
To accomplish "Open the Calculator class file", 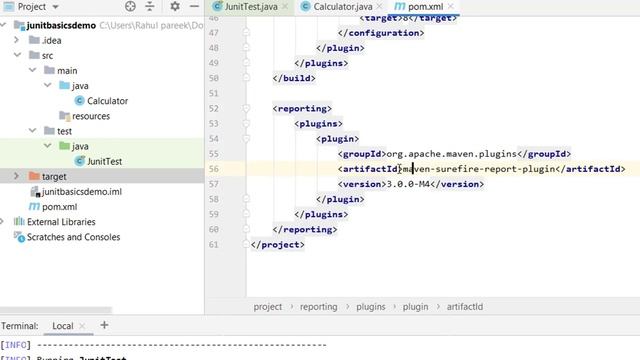I will click(107, 101).
